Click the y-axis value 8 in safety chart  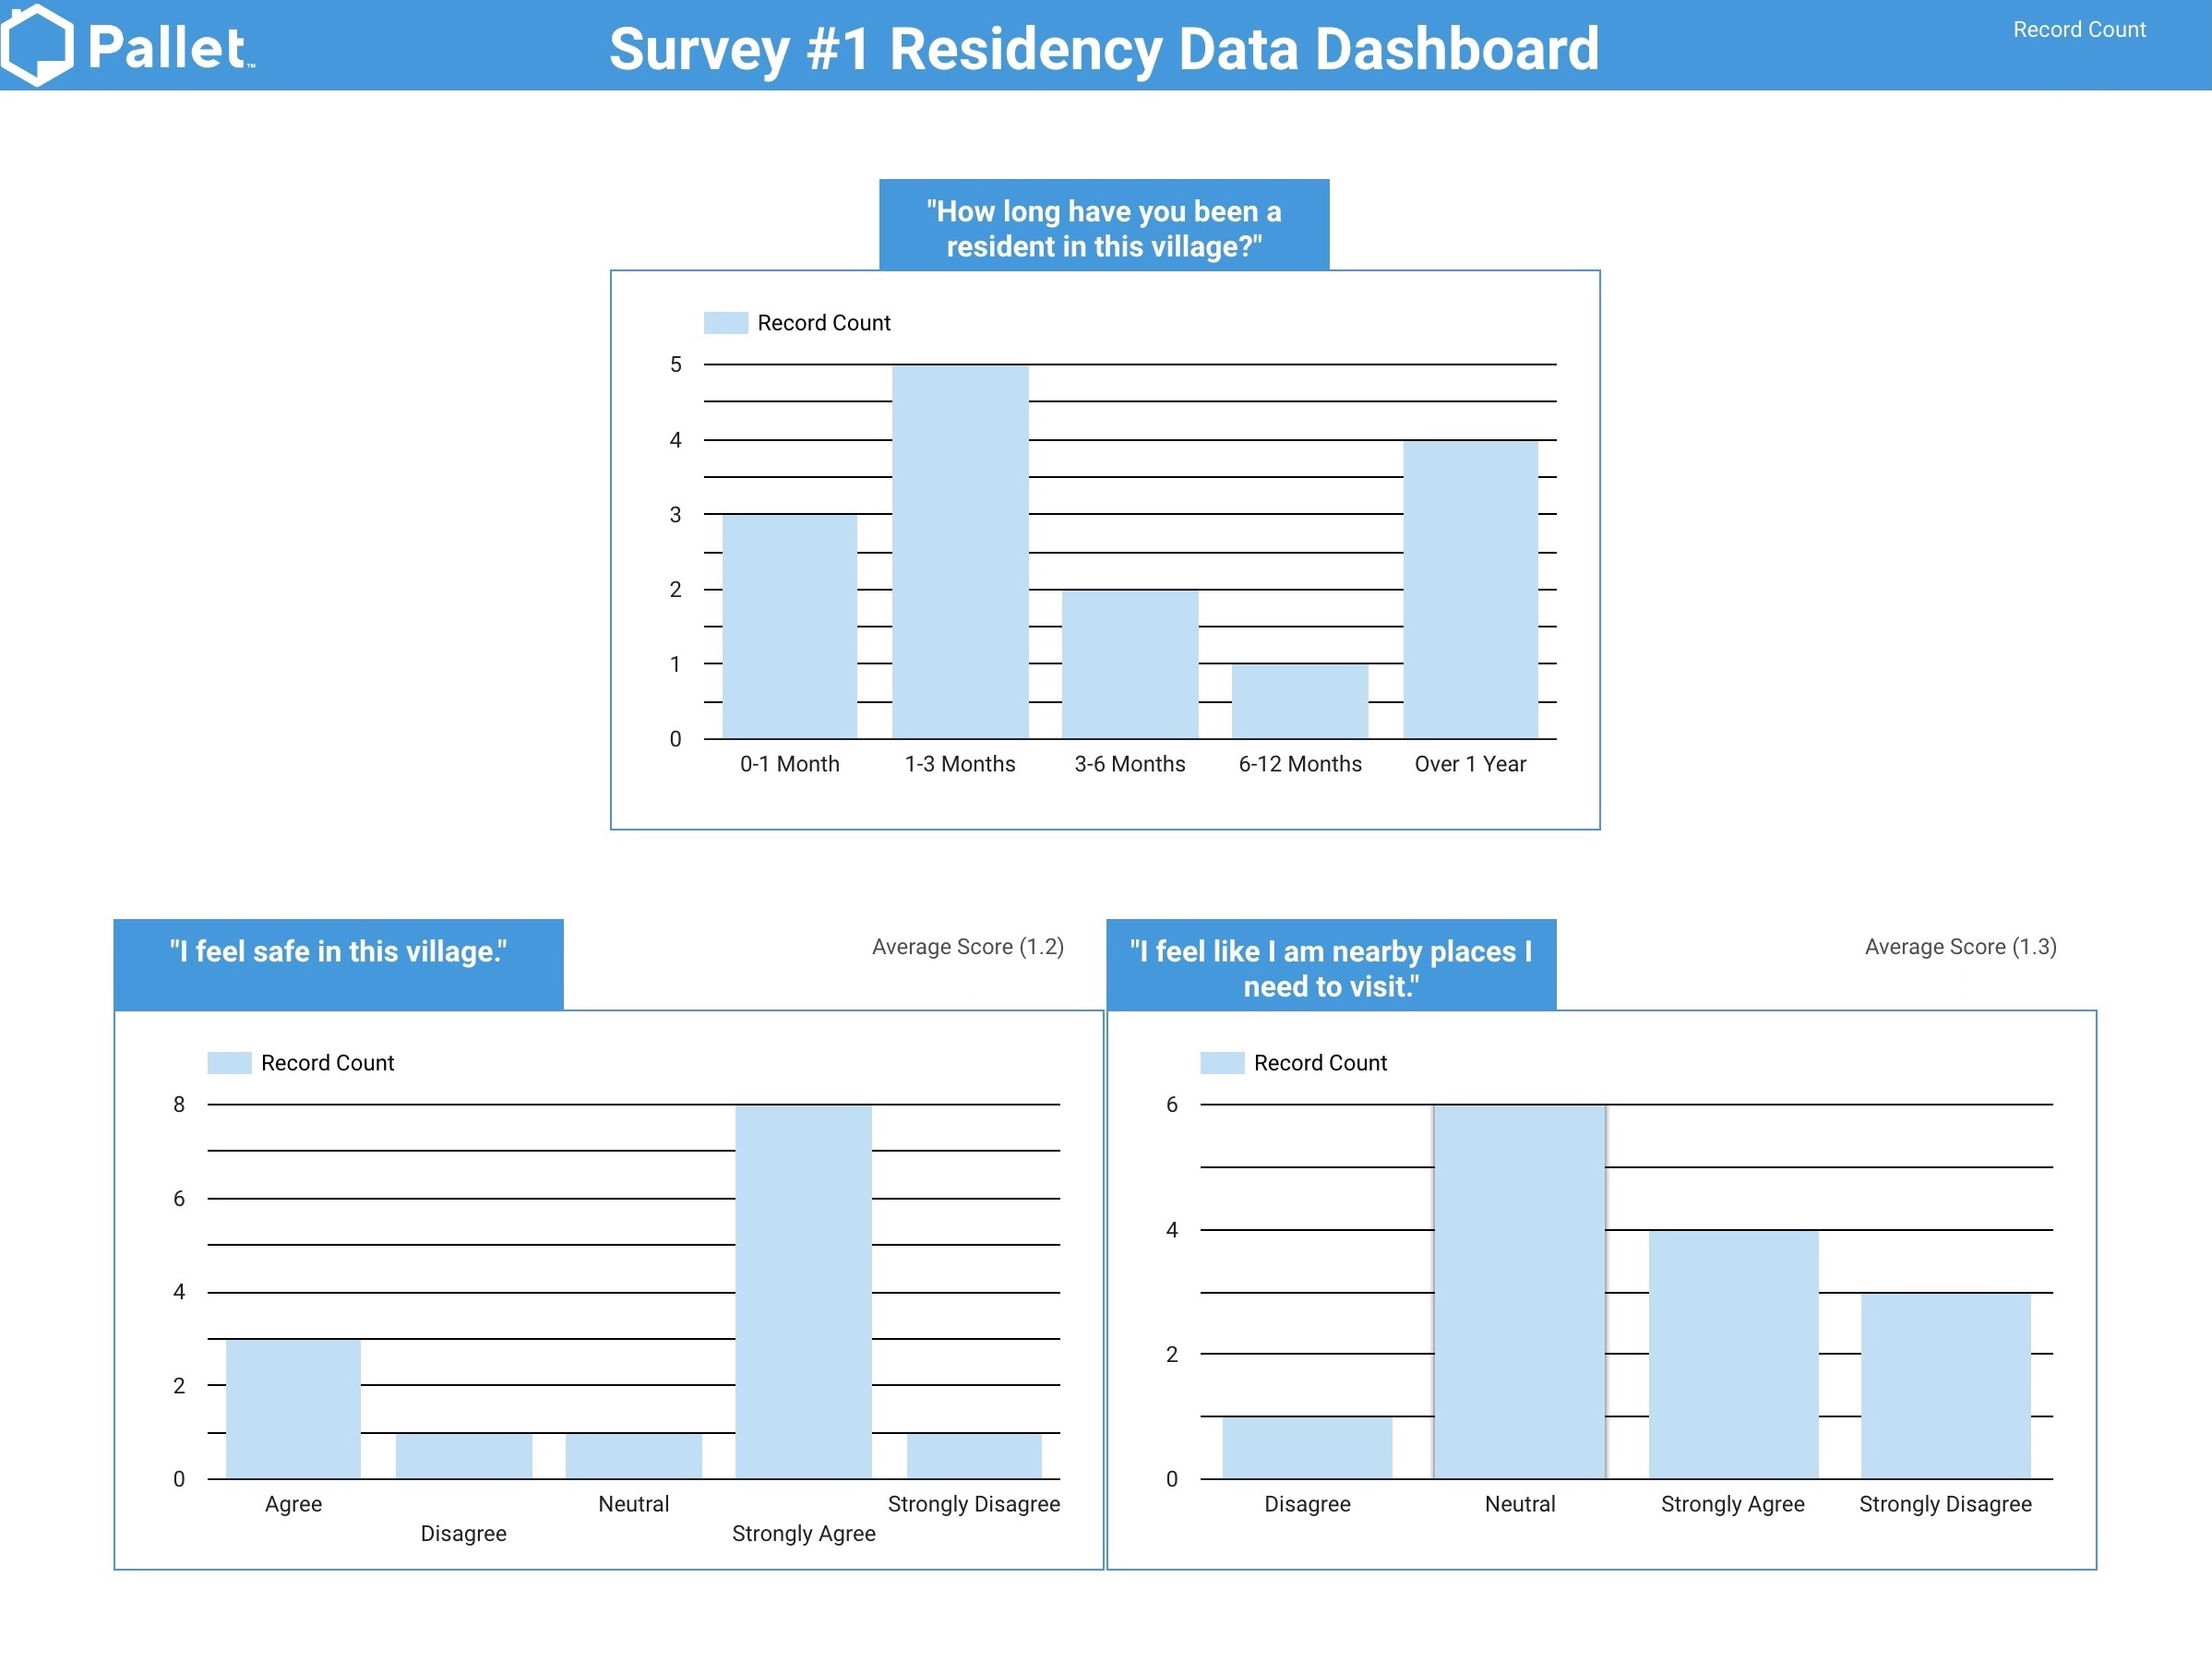tap(179, 1105)
